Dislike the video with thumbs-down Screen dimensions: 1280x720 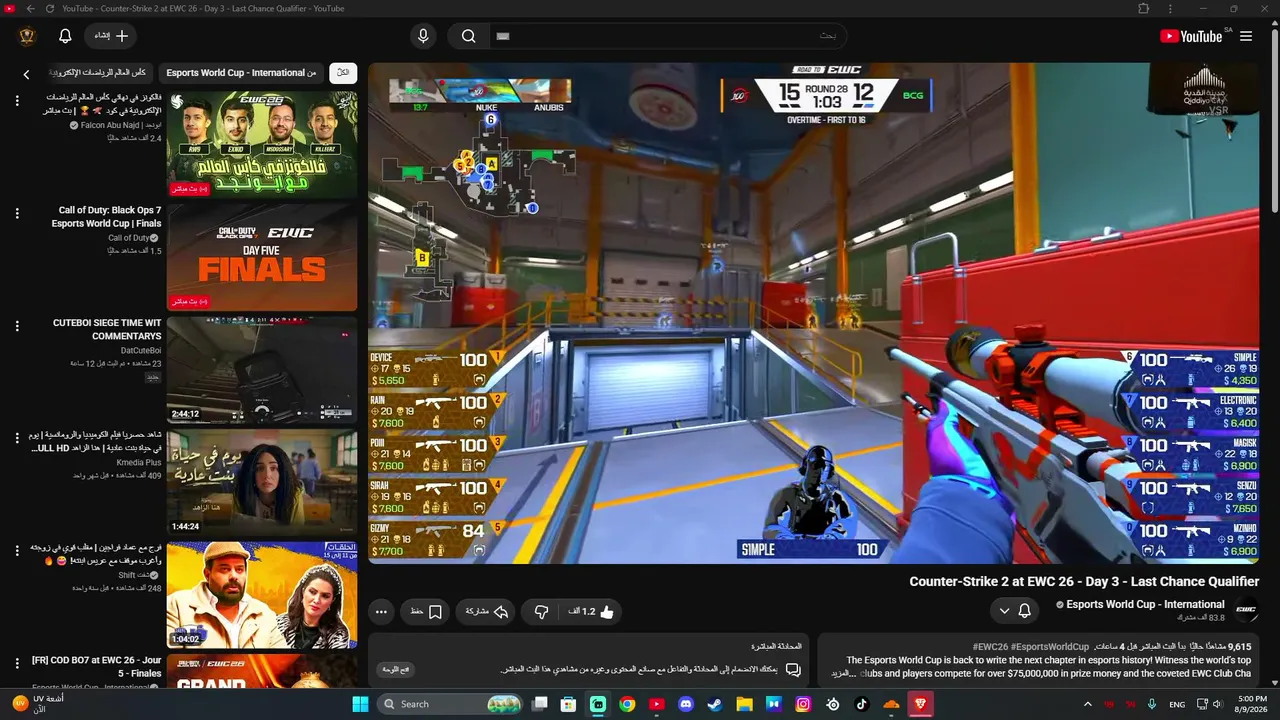[x=541, y=611]
